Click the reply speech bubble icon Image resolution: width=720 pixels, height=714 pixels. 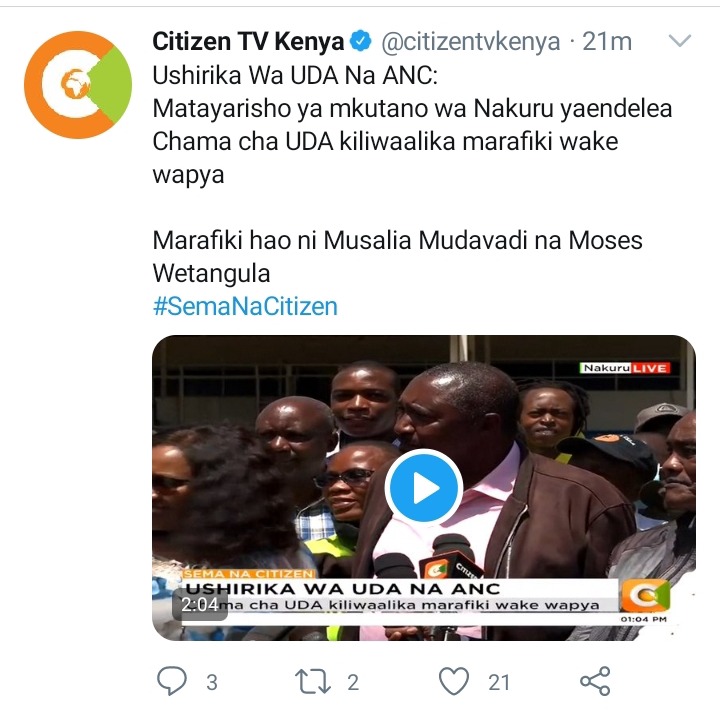(172, 681)
